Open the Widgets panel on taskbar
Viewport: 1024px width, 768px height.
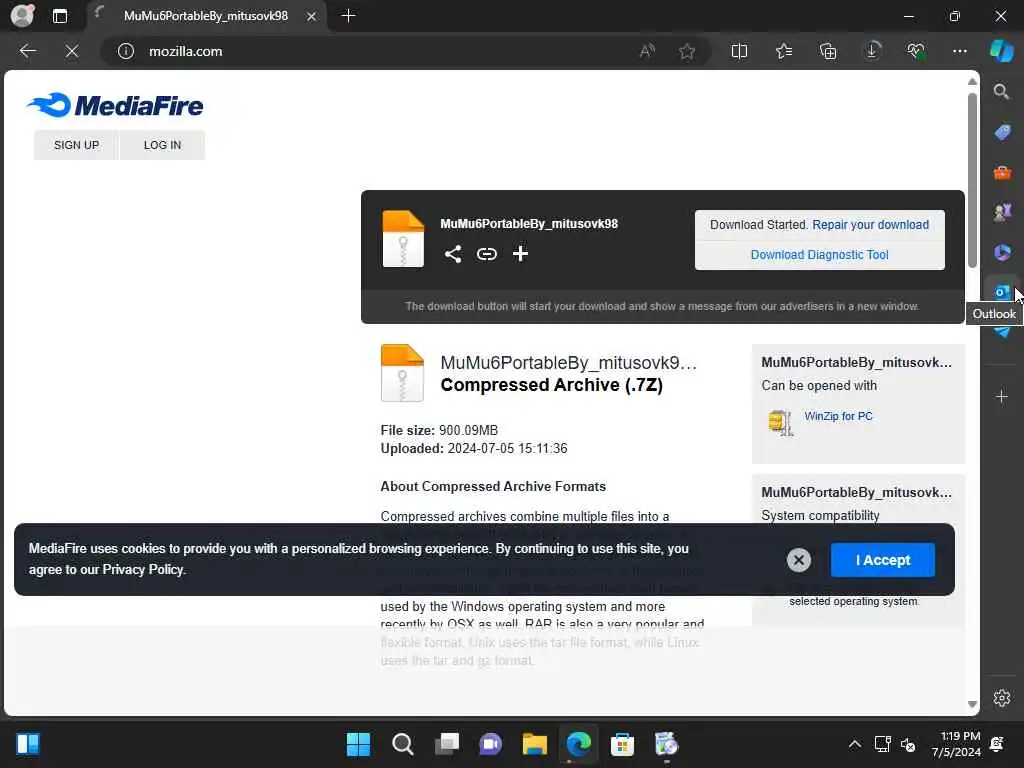coord(27,744)
